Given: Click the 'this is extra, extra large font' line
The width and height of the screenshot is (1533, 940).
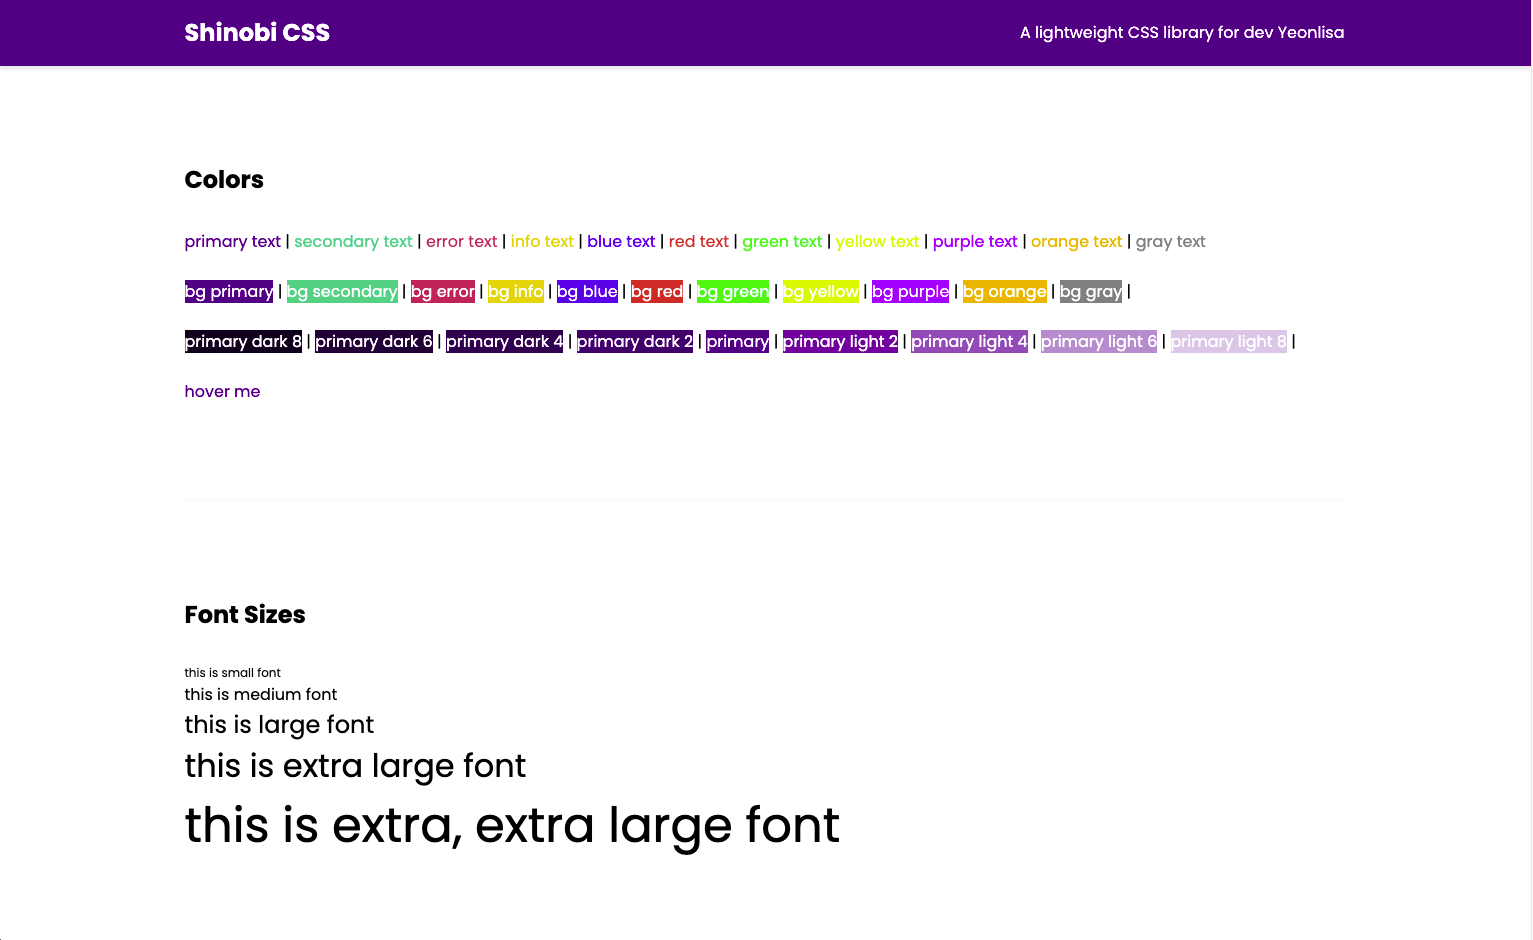Looking at the screenshot, I should [x=512, y=826].
